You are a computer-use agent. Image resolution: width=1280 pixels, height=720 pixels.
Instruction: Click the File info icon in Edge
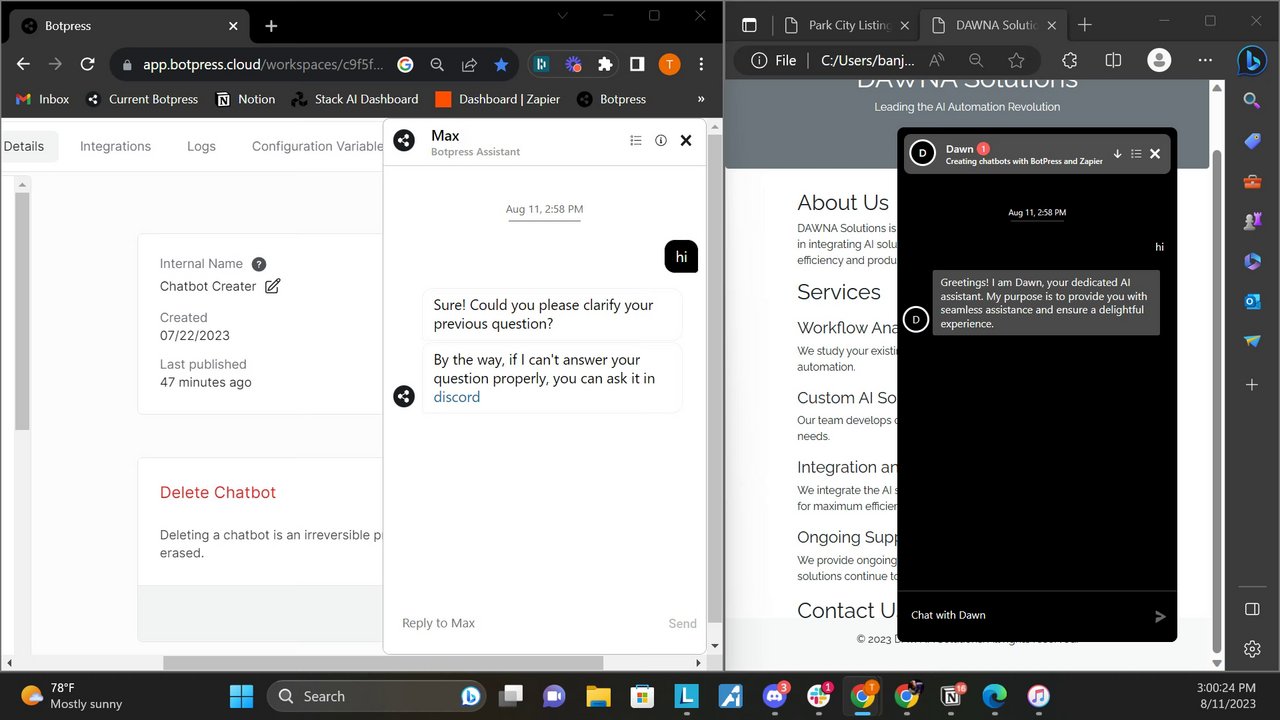pyautogui.click(x=759, y=60)
